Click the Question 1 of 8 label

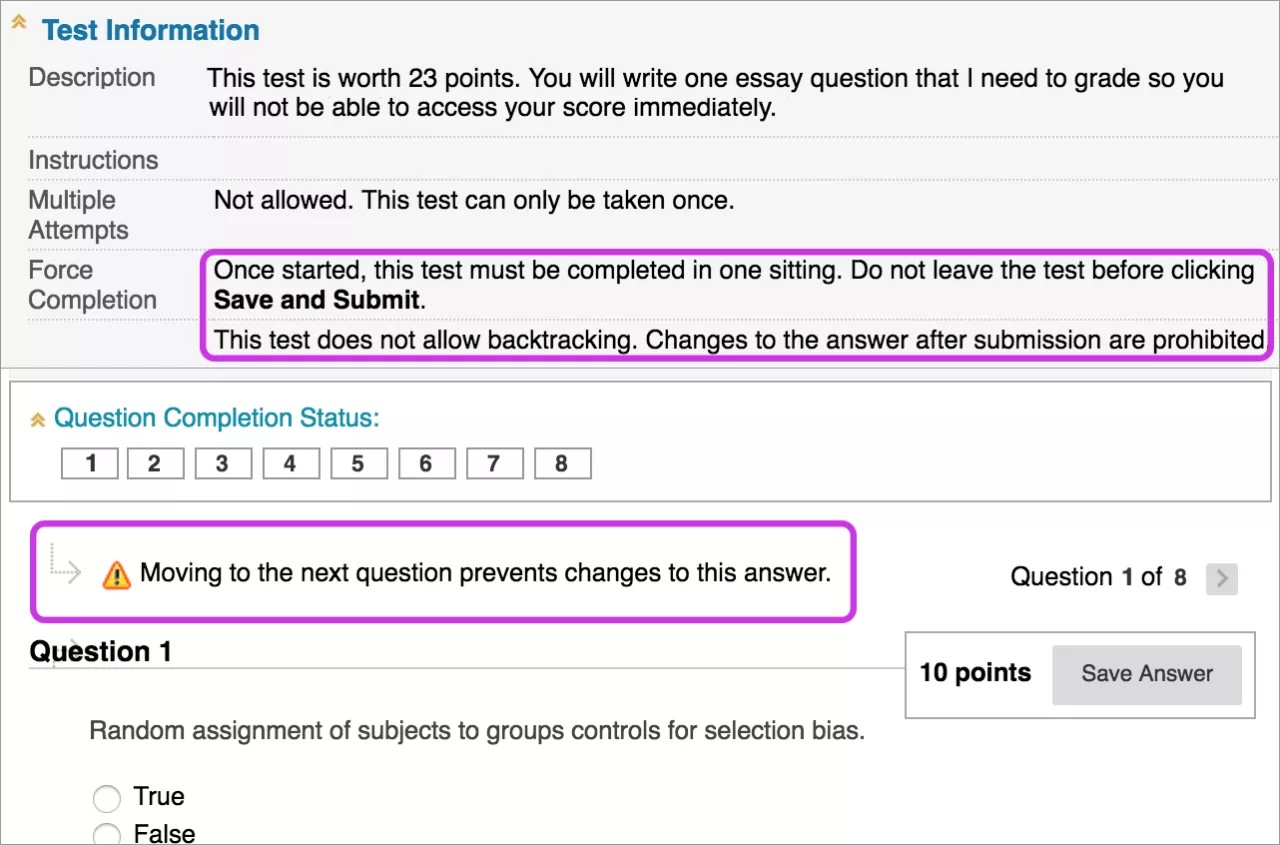[x=1099, y=576]
